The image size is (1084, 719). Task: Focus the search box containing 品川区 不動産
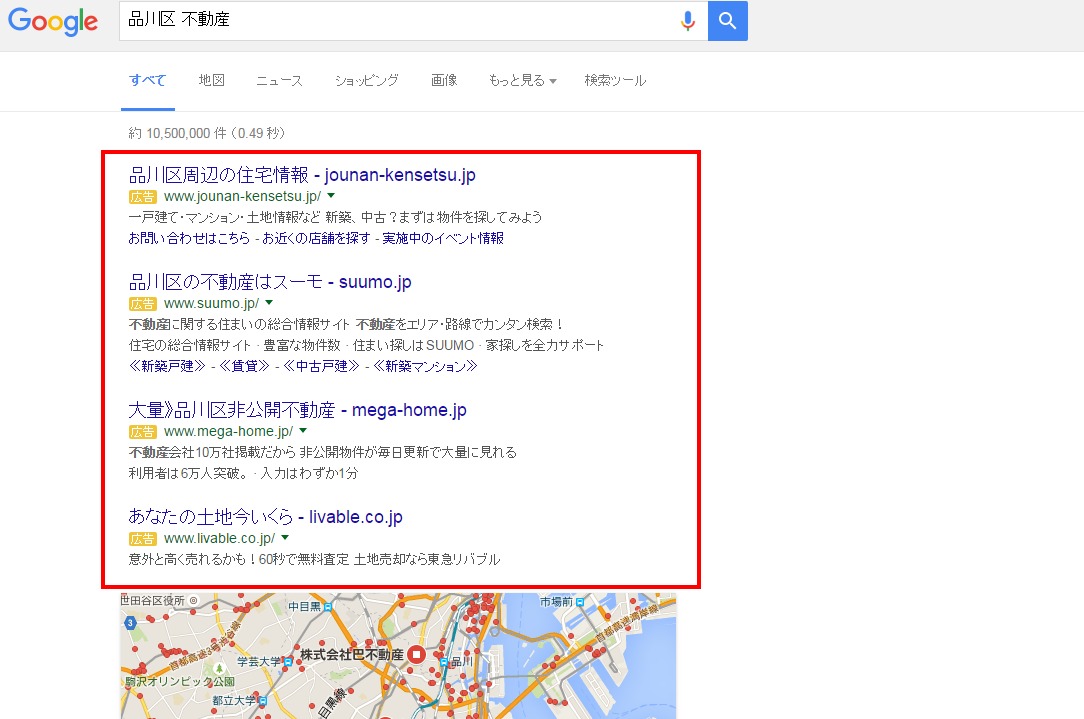pos(413,21)
